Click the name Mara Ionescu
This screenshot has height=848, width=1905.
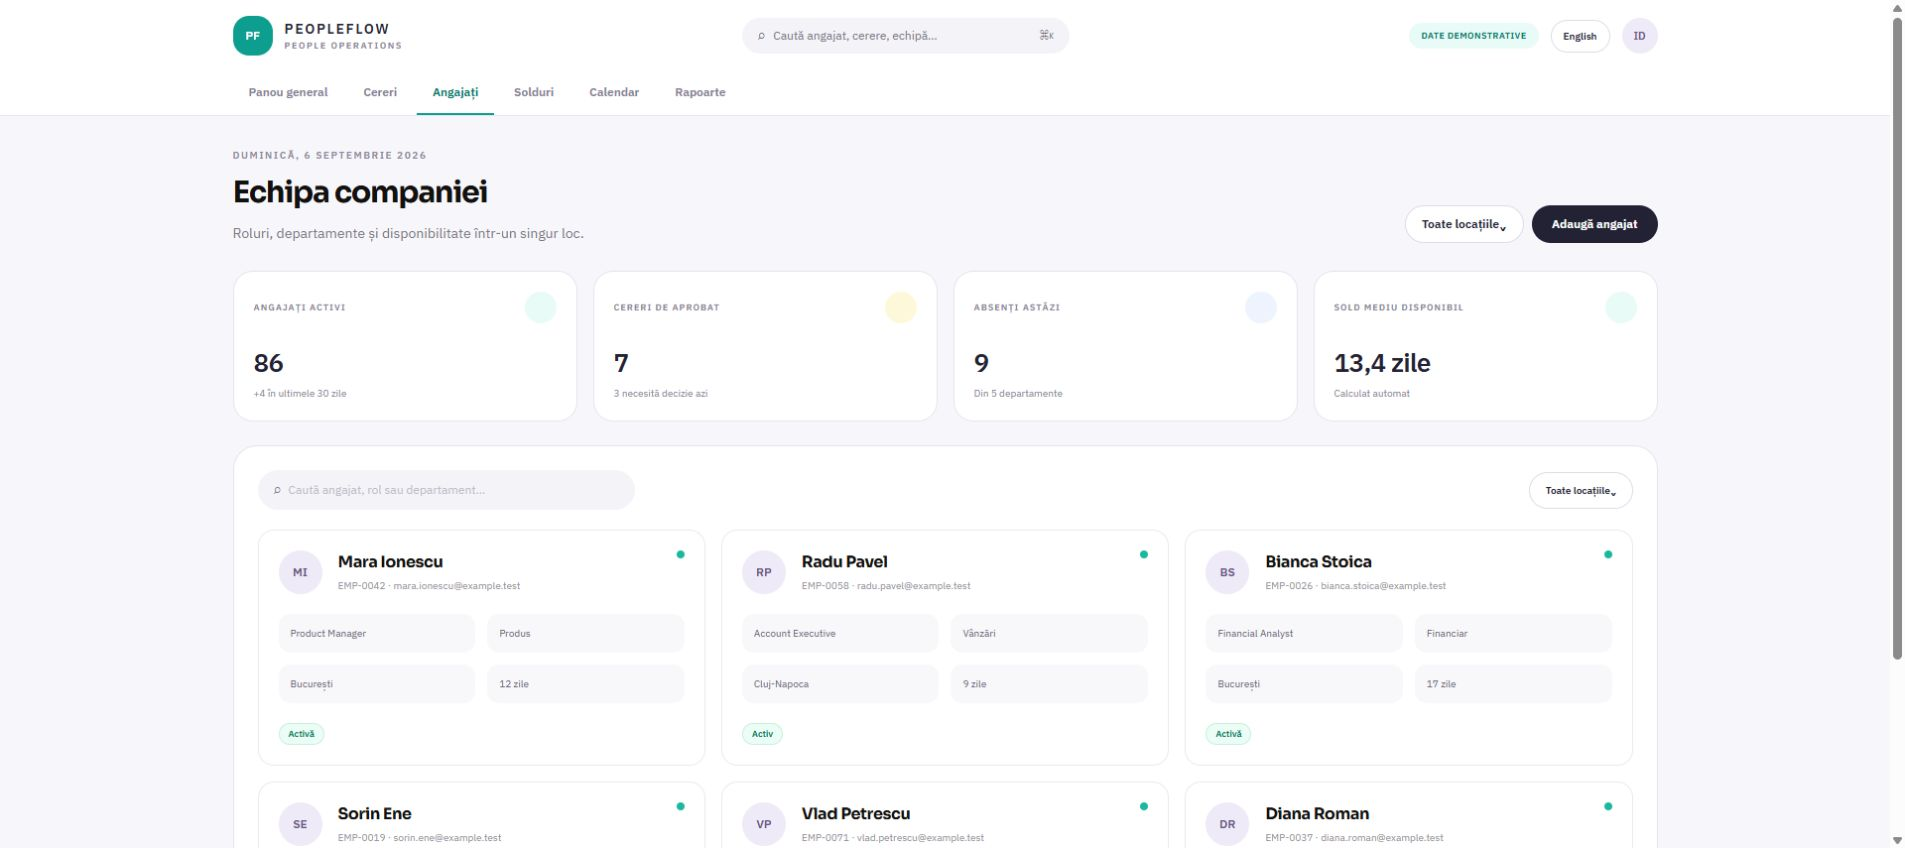pyautogui.click(x=390, y=562)
